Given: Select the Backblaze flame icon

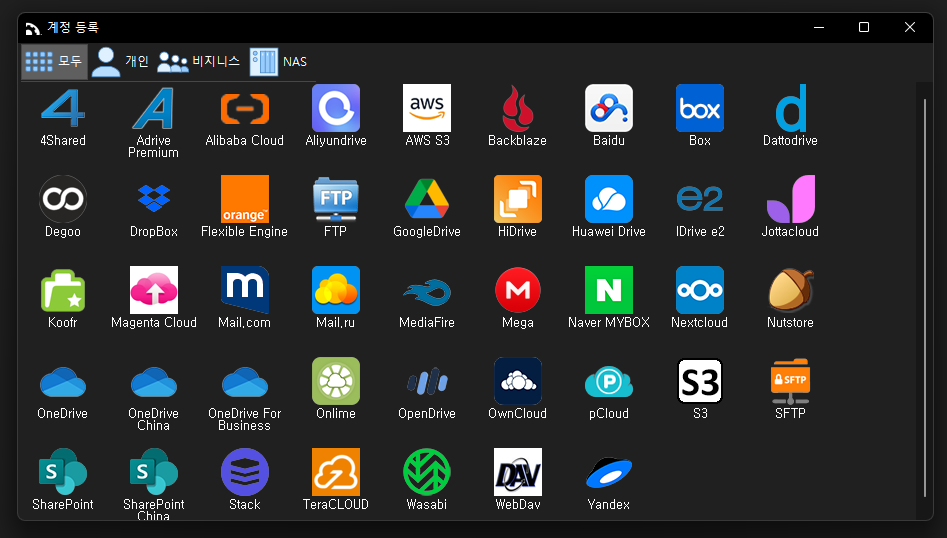Looking at the screenshot, I should click(x=518, y=109).
